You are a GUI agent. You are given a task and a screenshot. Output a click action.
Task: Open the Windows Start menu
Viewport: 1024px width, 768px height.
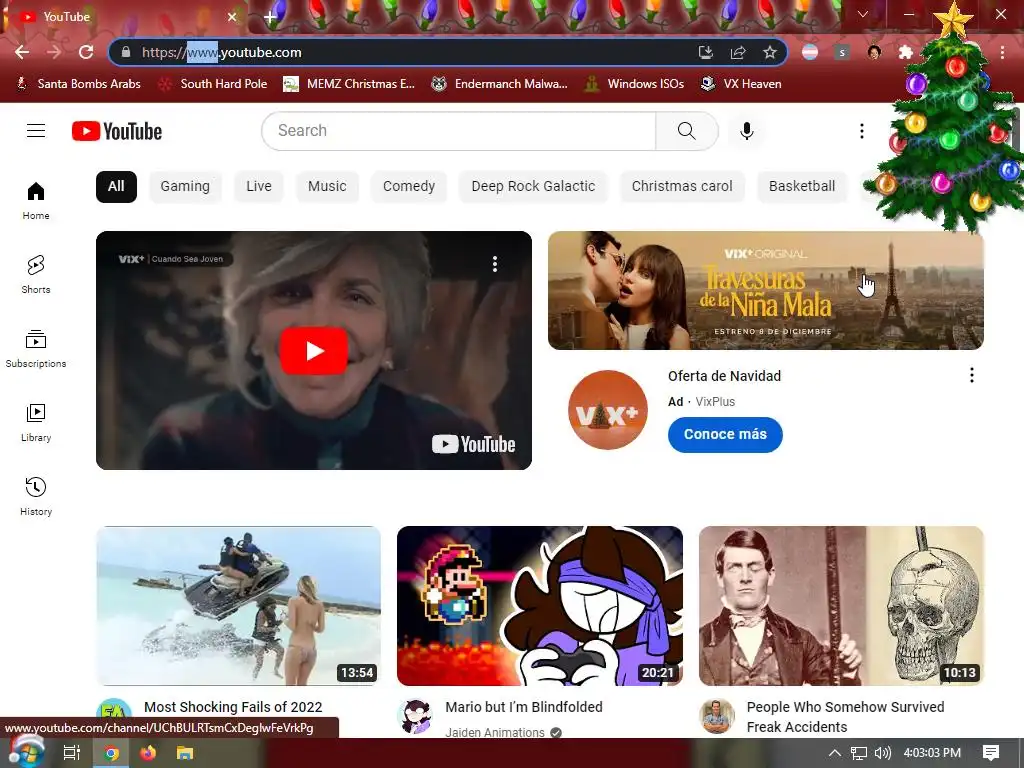[x=26, y=752]
